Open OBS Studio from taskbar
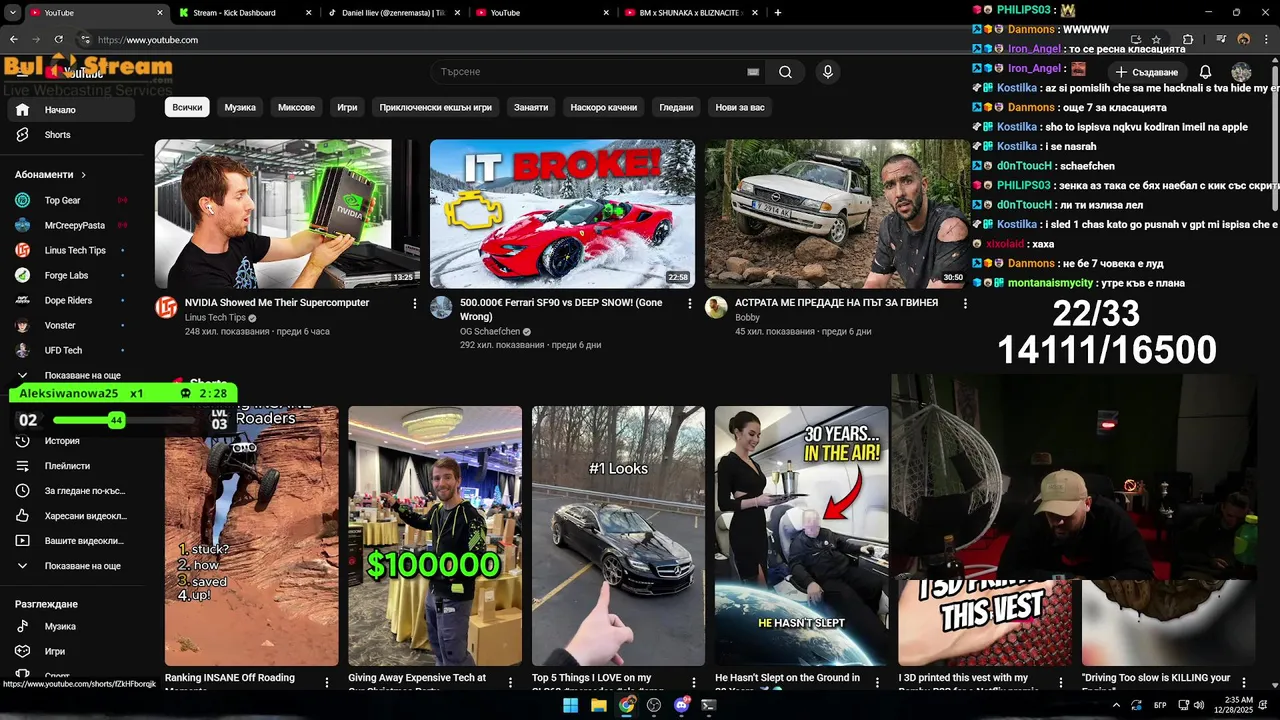Image resolution: width=1280 pixels, height=720 pixels. point(654,705)
